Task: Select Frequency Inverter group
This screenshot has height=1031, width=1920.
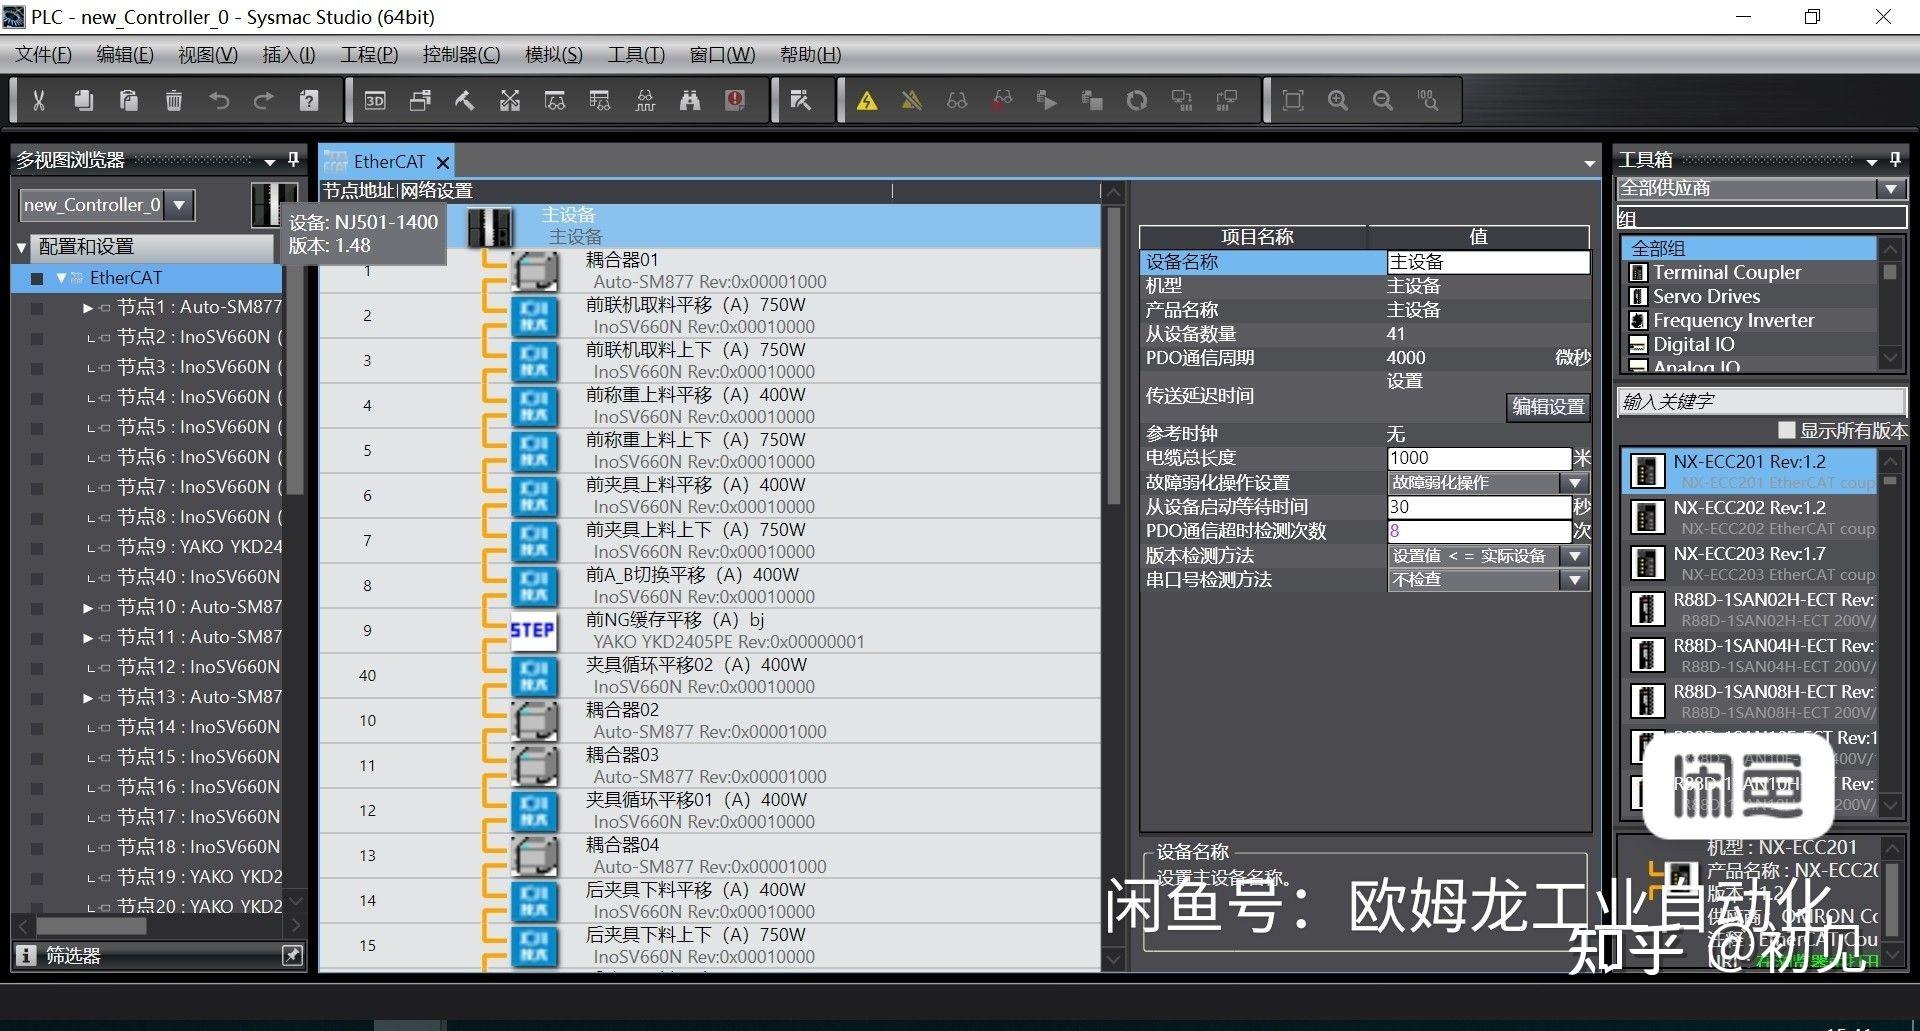Action: point(1733,320)
